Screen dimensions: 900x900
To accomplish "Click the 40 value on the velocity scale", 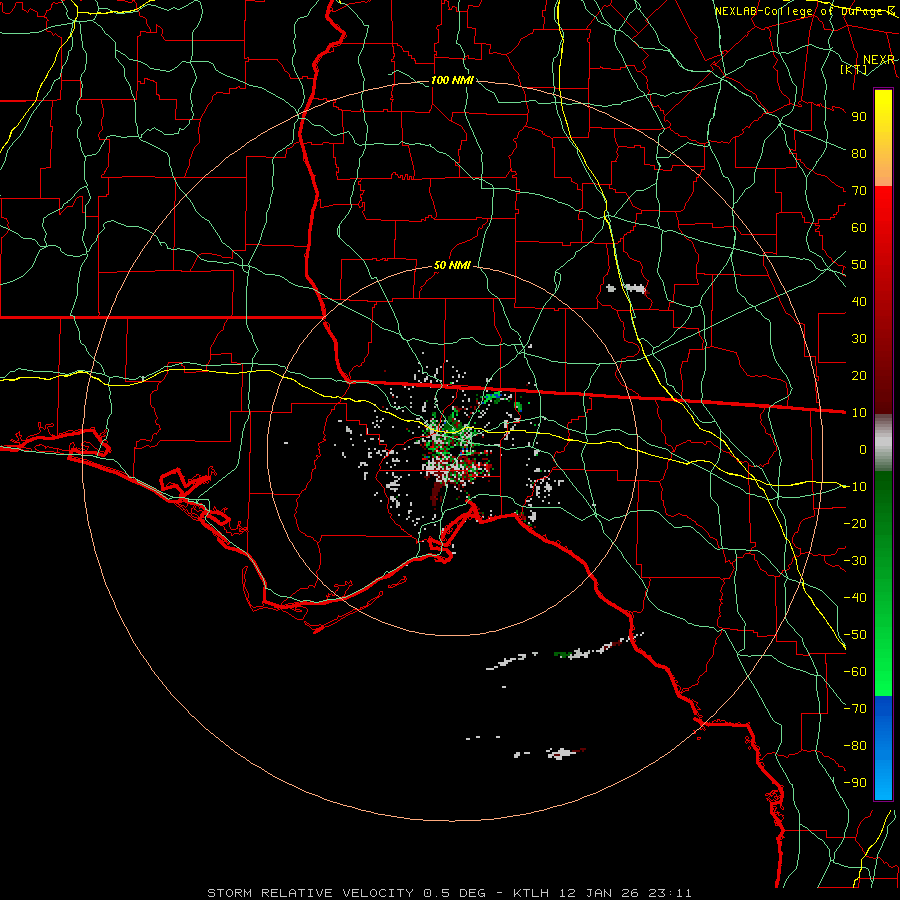I will [x=859, y=302].
